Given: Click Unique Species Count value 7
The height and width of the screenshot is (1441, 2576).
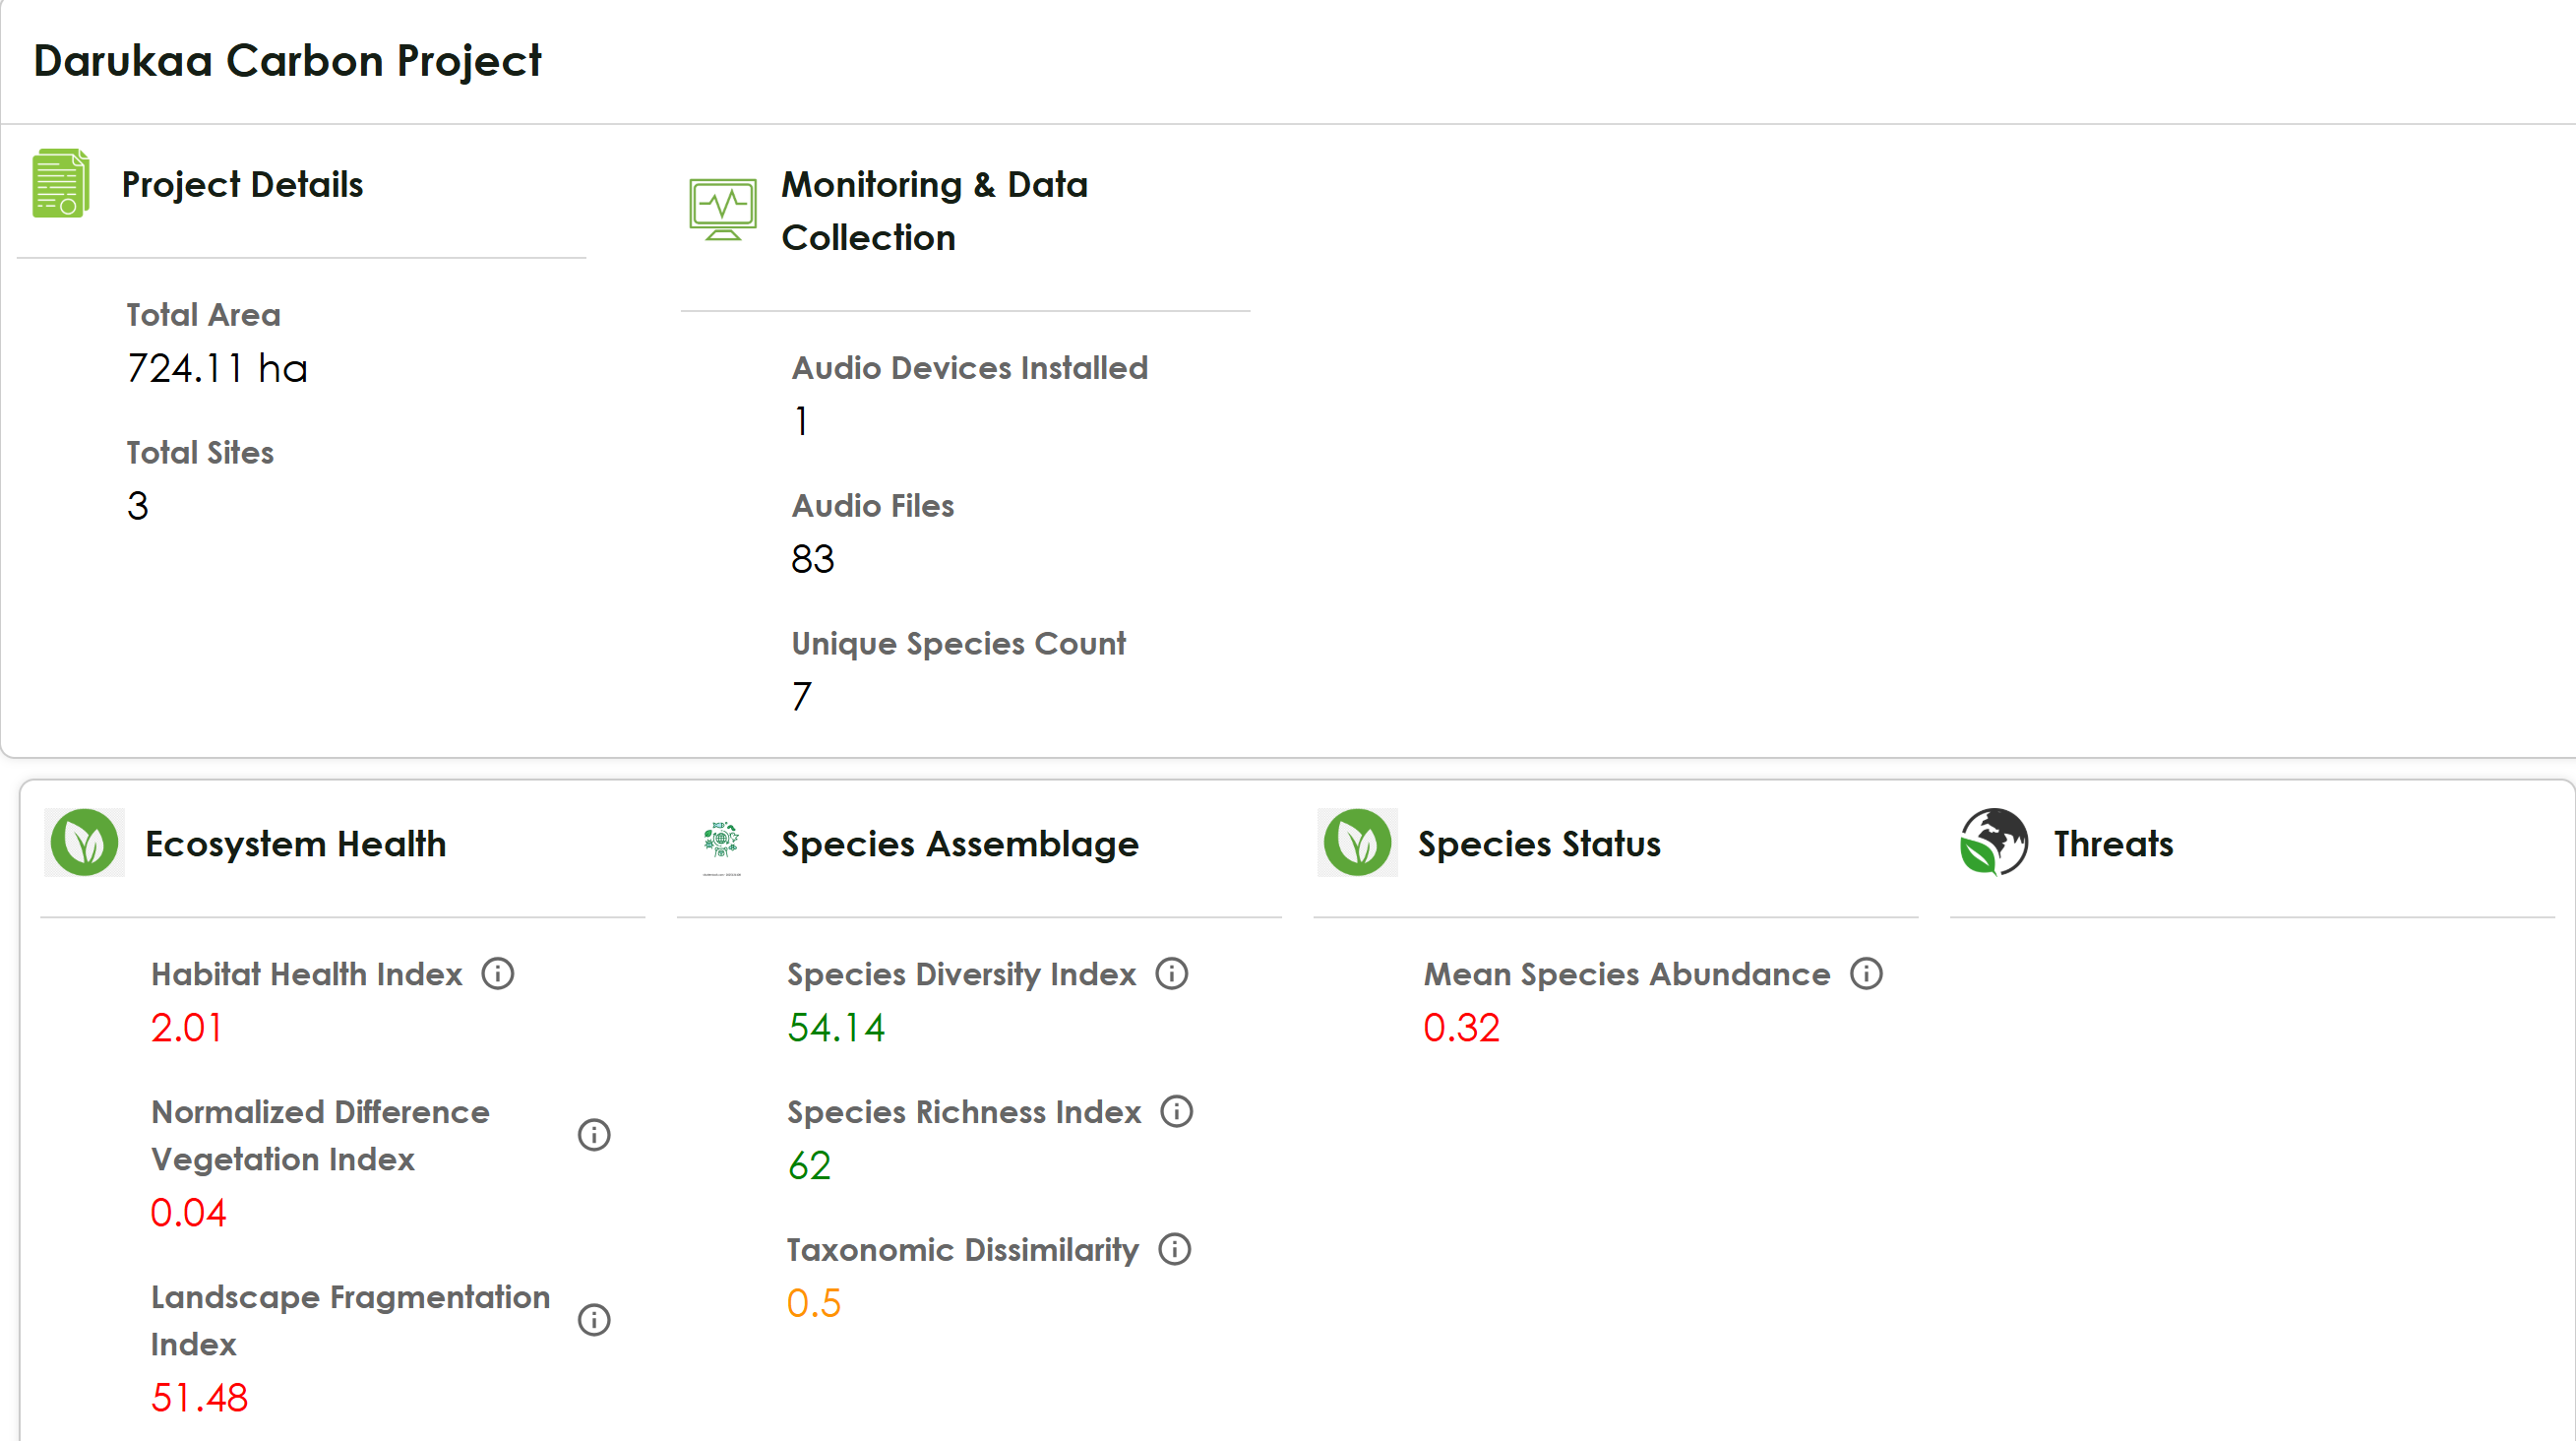Looking at the screenshot, I should (x=802, y=697).
